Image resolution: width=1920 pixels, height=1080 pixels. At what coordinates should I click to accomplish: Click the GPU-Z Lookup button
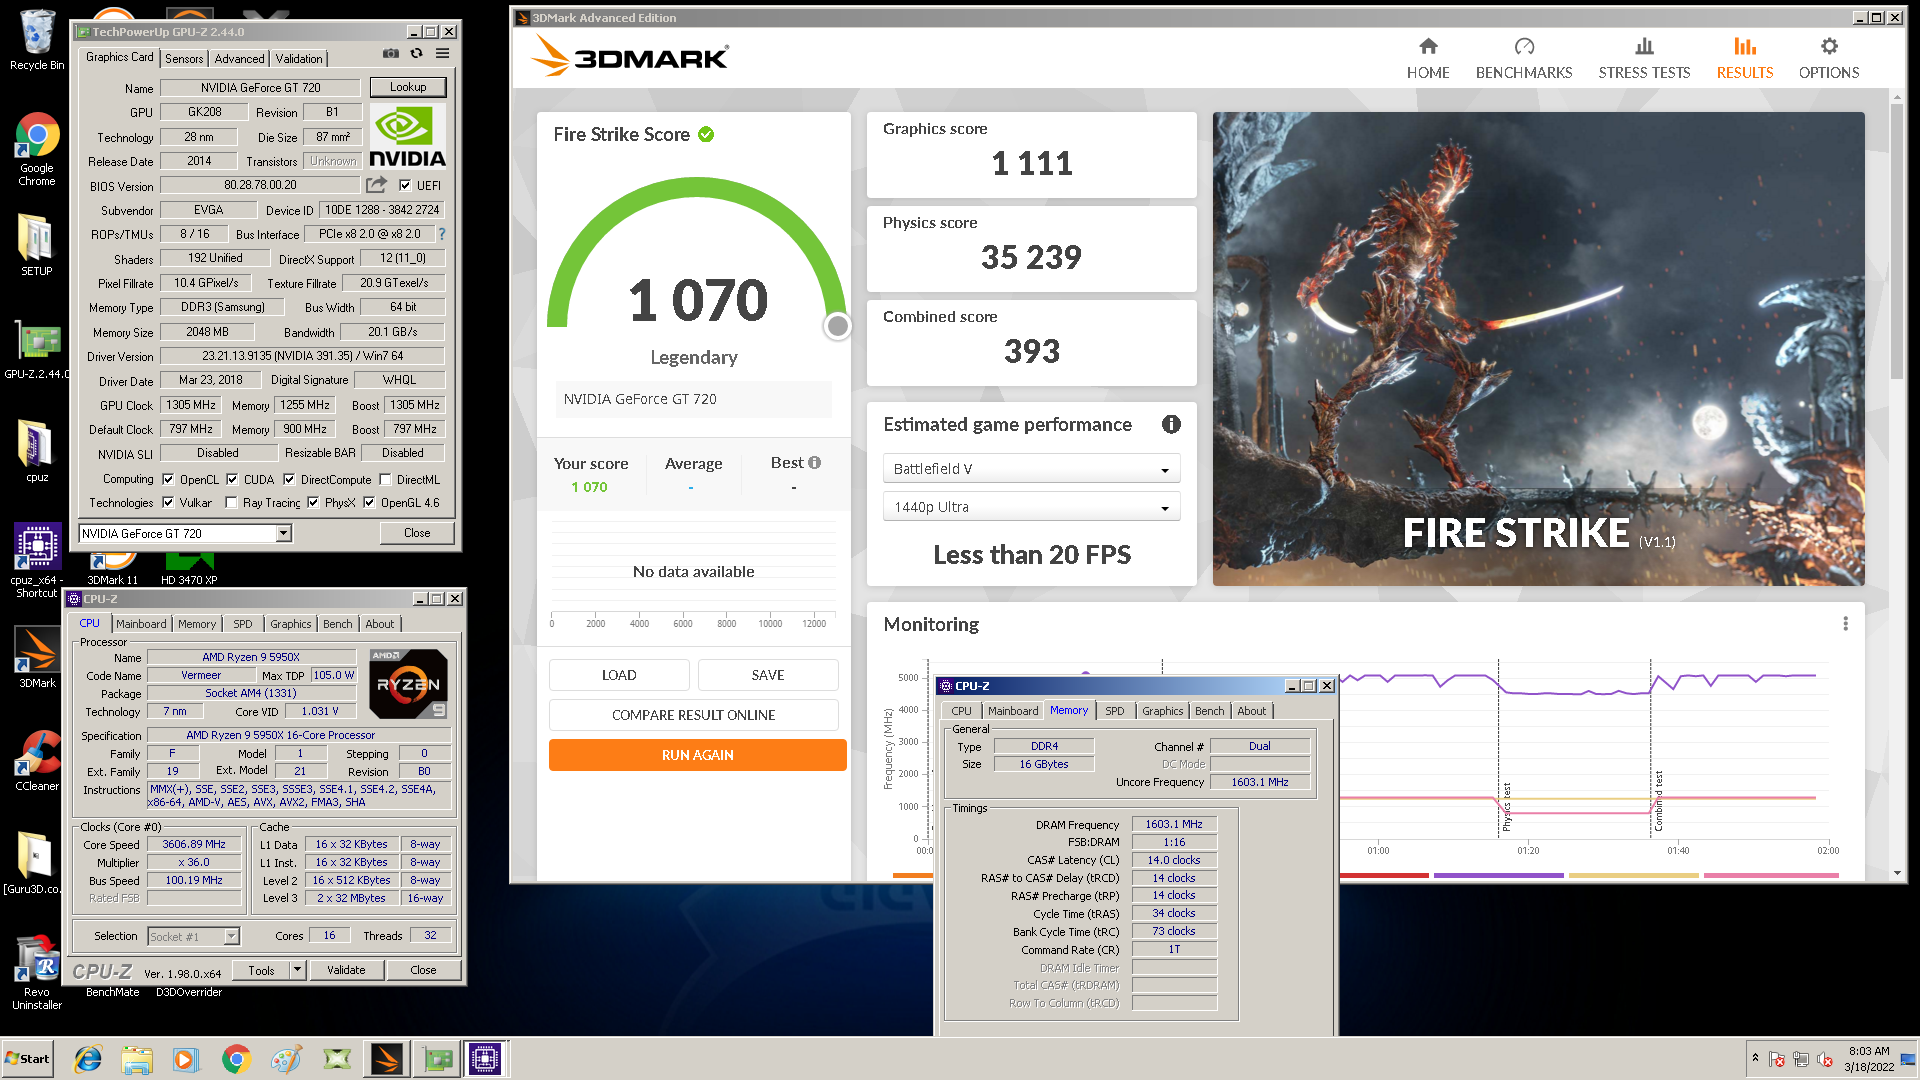408,87
